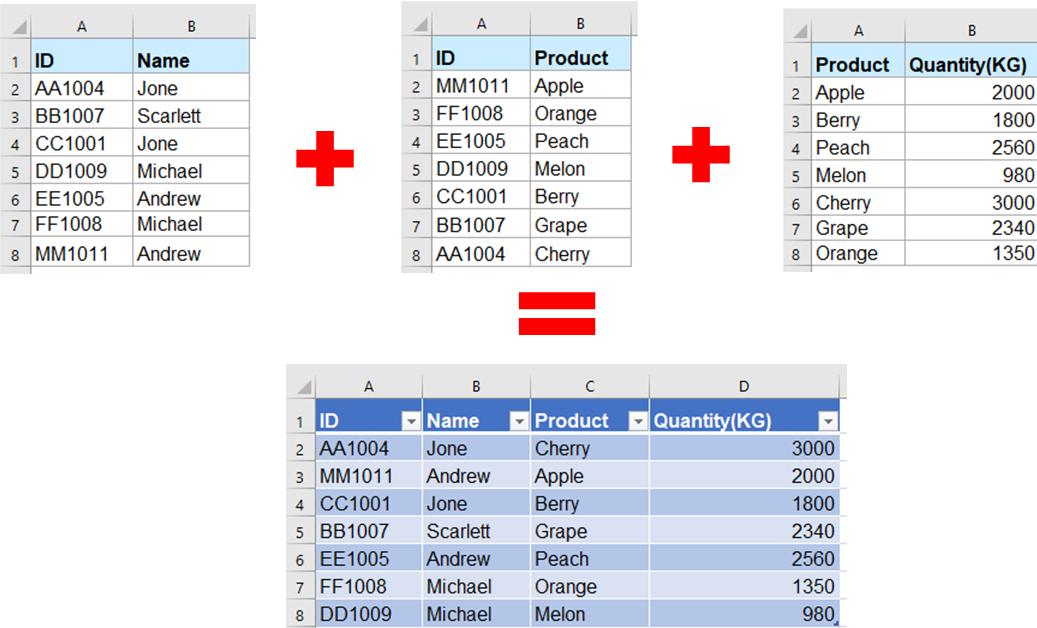Viewport: 1037px width, 628px height.
Task: Click row 5 header in the first table
Action: [x=13, y=170]
